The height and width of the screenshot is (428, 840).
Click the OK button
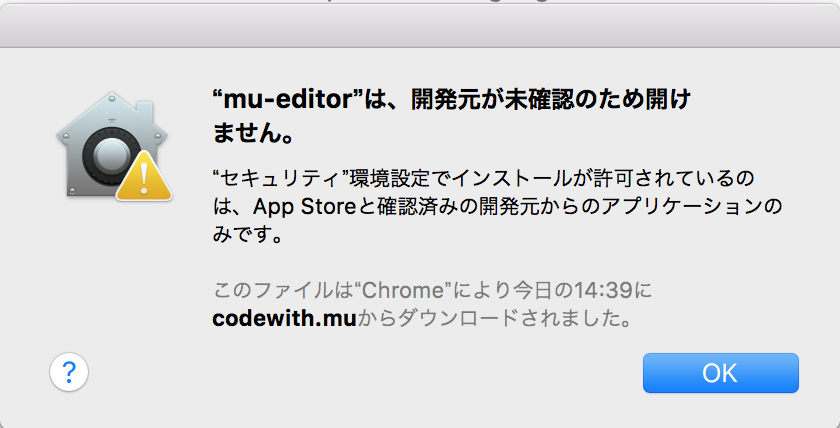point(721,373)
